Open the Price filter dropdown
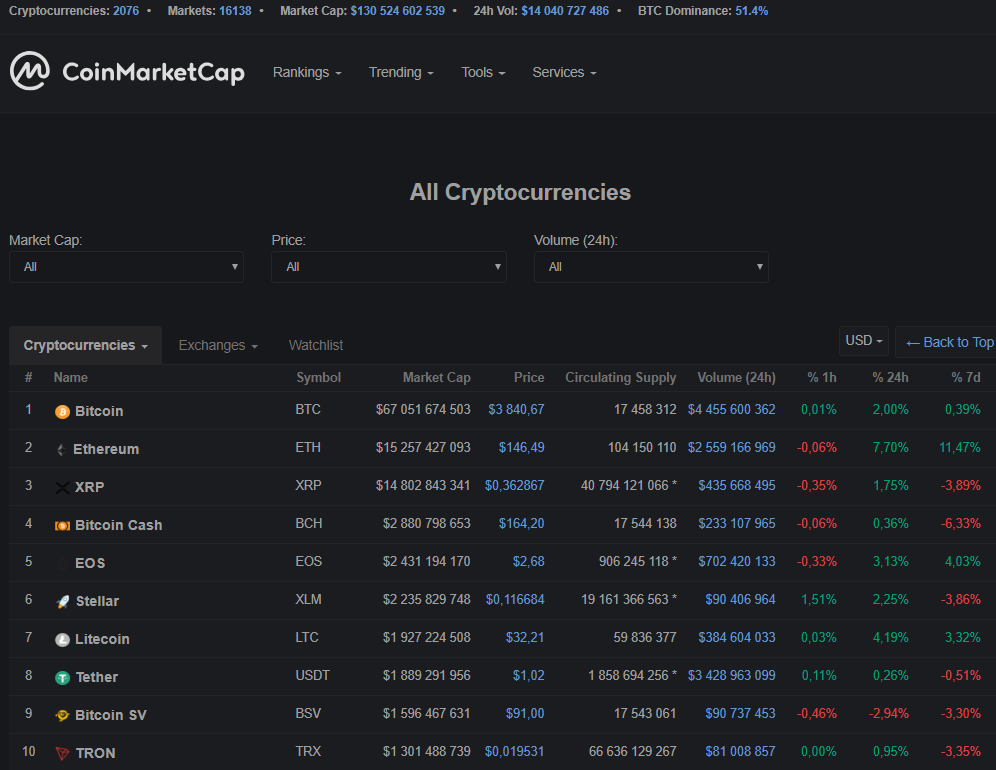This screenshot has width=996, height=770. (388, 267)
